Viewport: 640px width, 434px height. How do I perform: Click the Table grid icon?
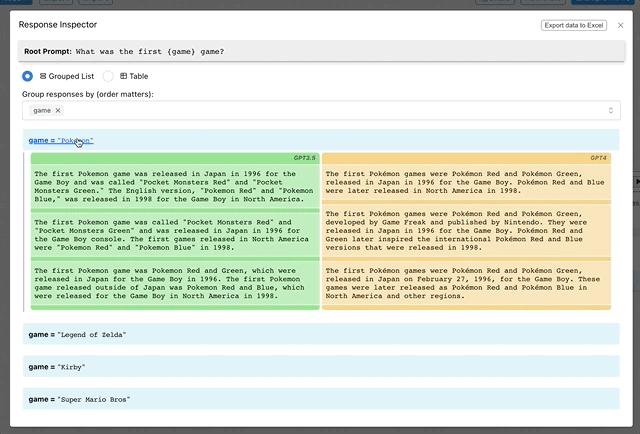pyautogui.click(x=123, y=76)
